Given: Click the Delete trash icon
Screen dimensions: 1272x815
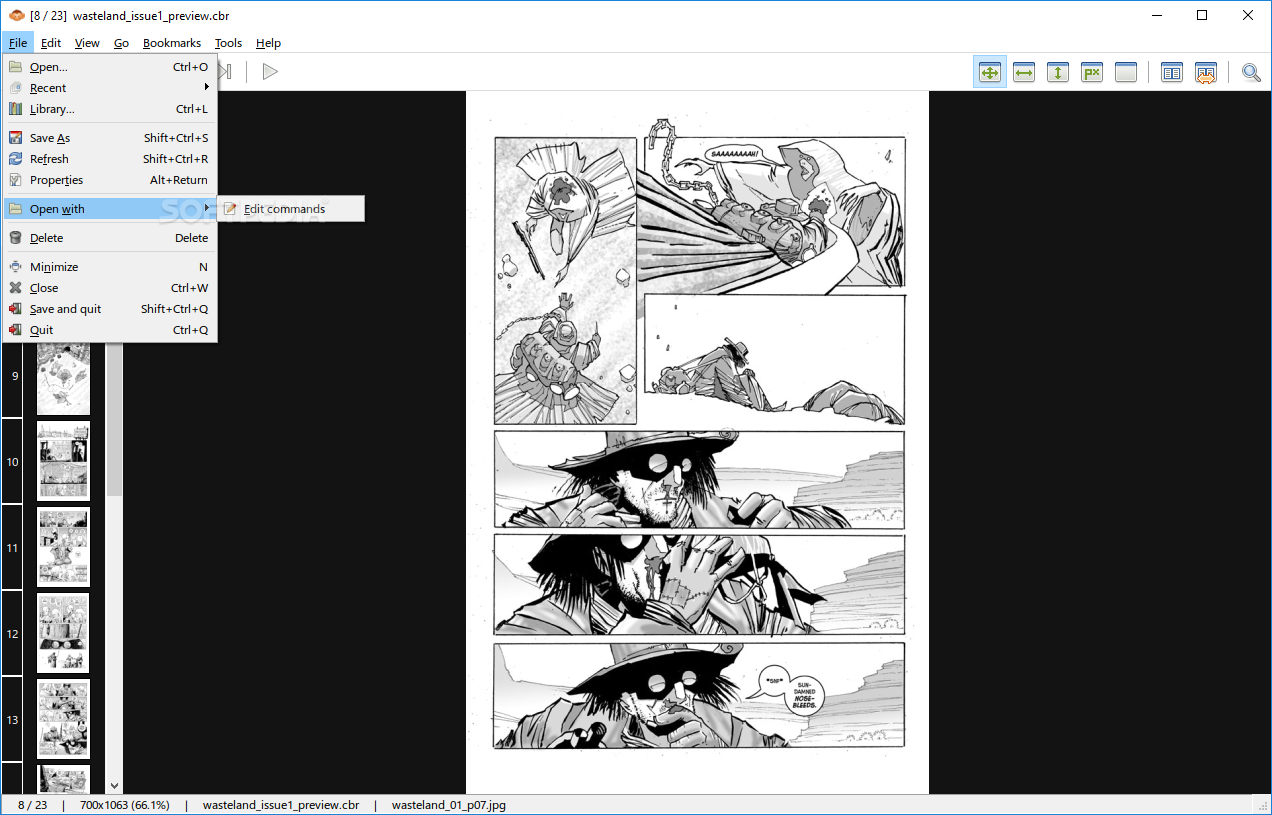Looking at the screenshot, I should [x=15, y=238].
